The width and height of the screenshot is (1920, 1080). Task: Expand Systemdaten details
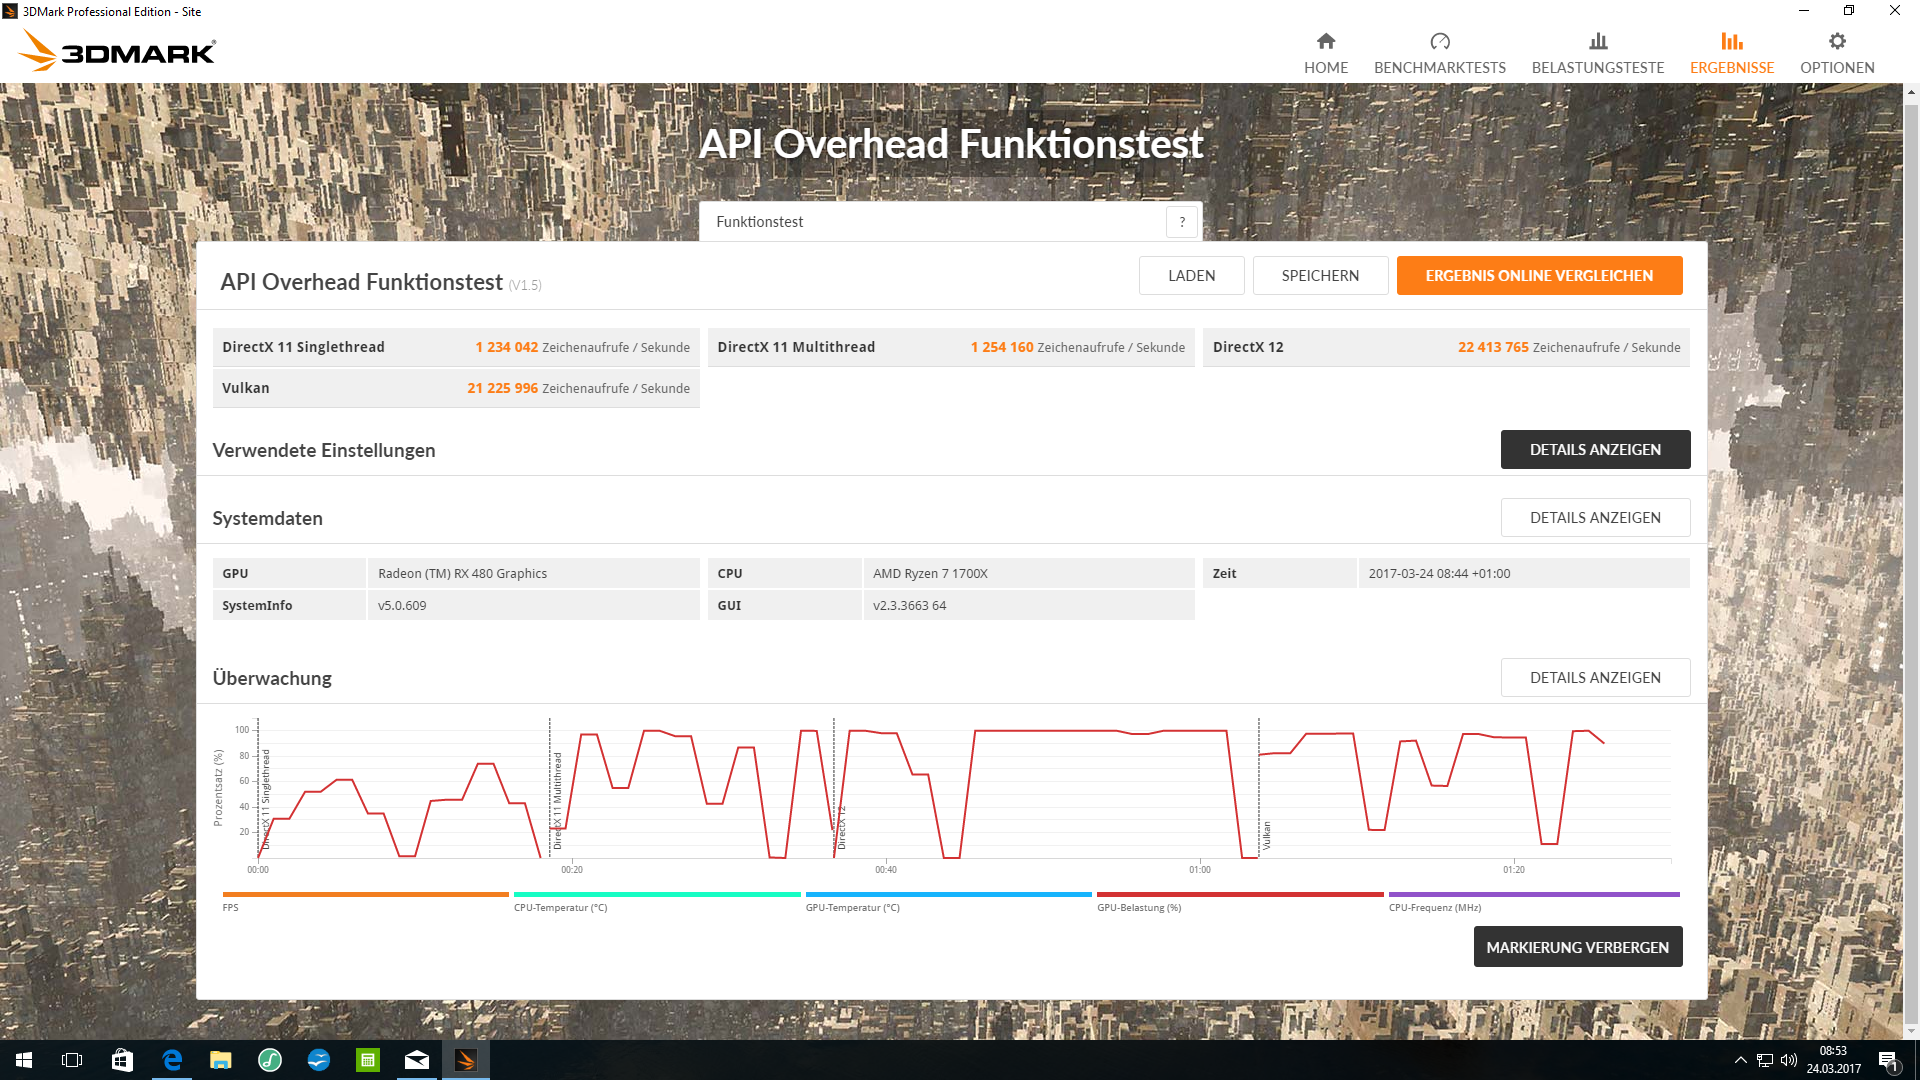1594,518
